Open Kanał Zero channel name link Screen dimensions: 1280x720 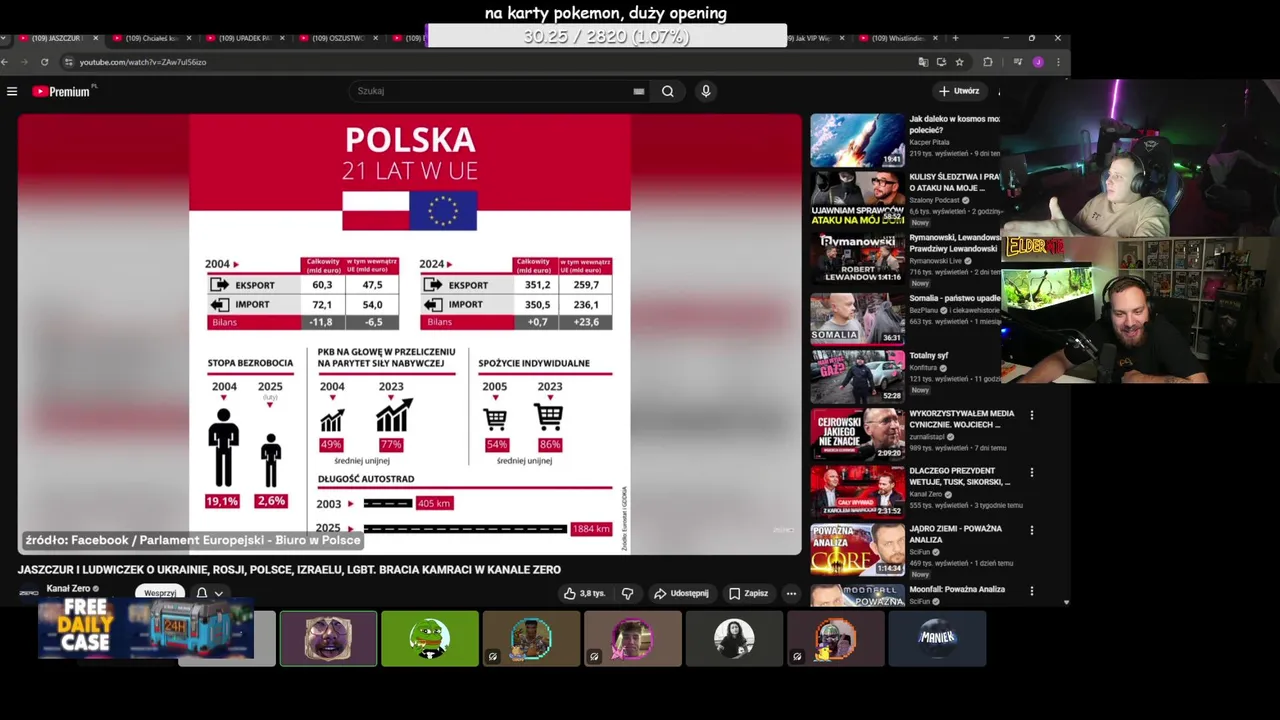pos(68,588)
